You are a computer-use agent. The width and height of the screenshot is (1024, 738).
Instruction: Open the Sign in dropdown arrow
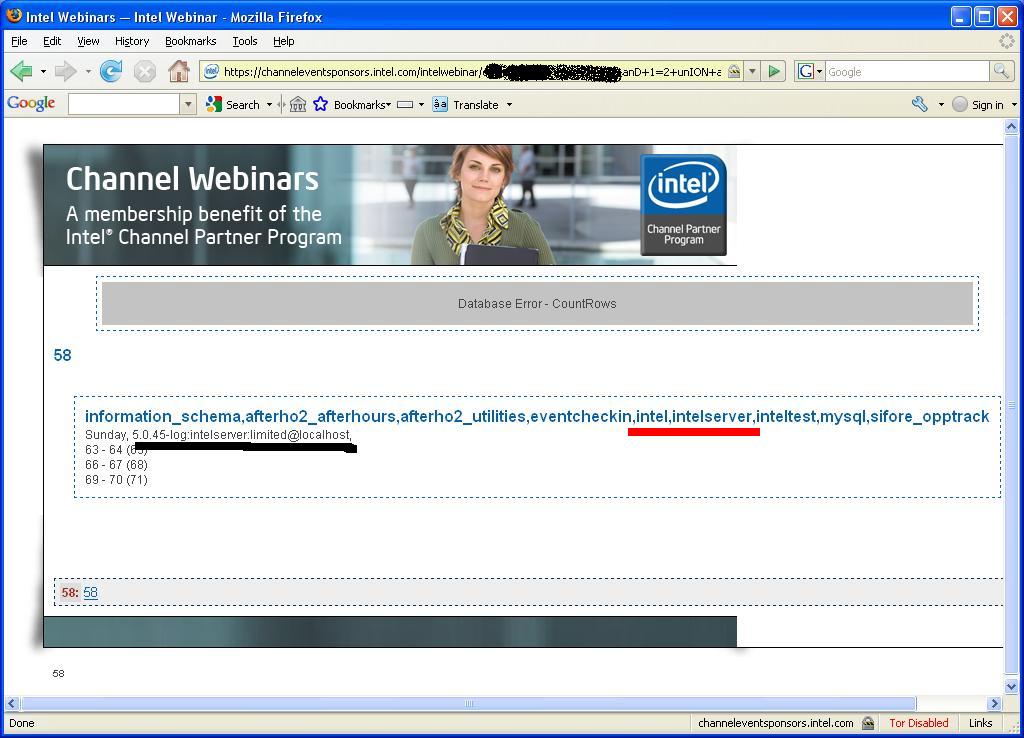(1014, 104)
